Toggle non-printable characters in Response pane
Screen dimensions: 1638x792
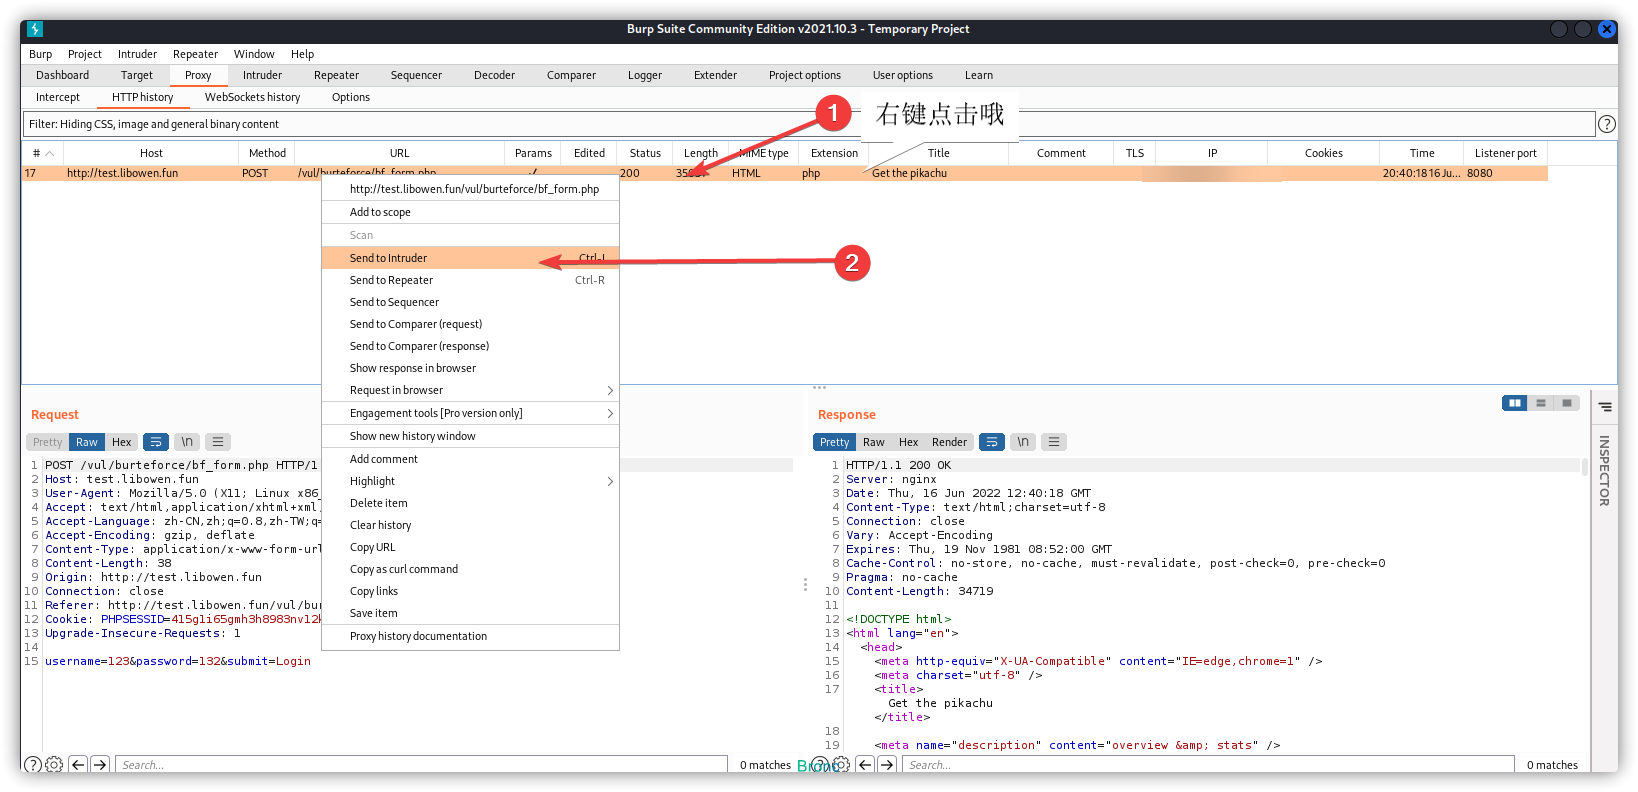[1023, 442]
